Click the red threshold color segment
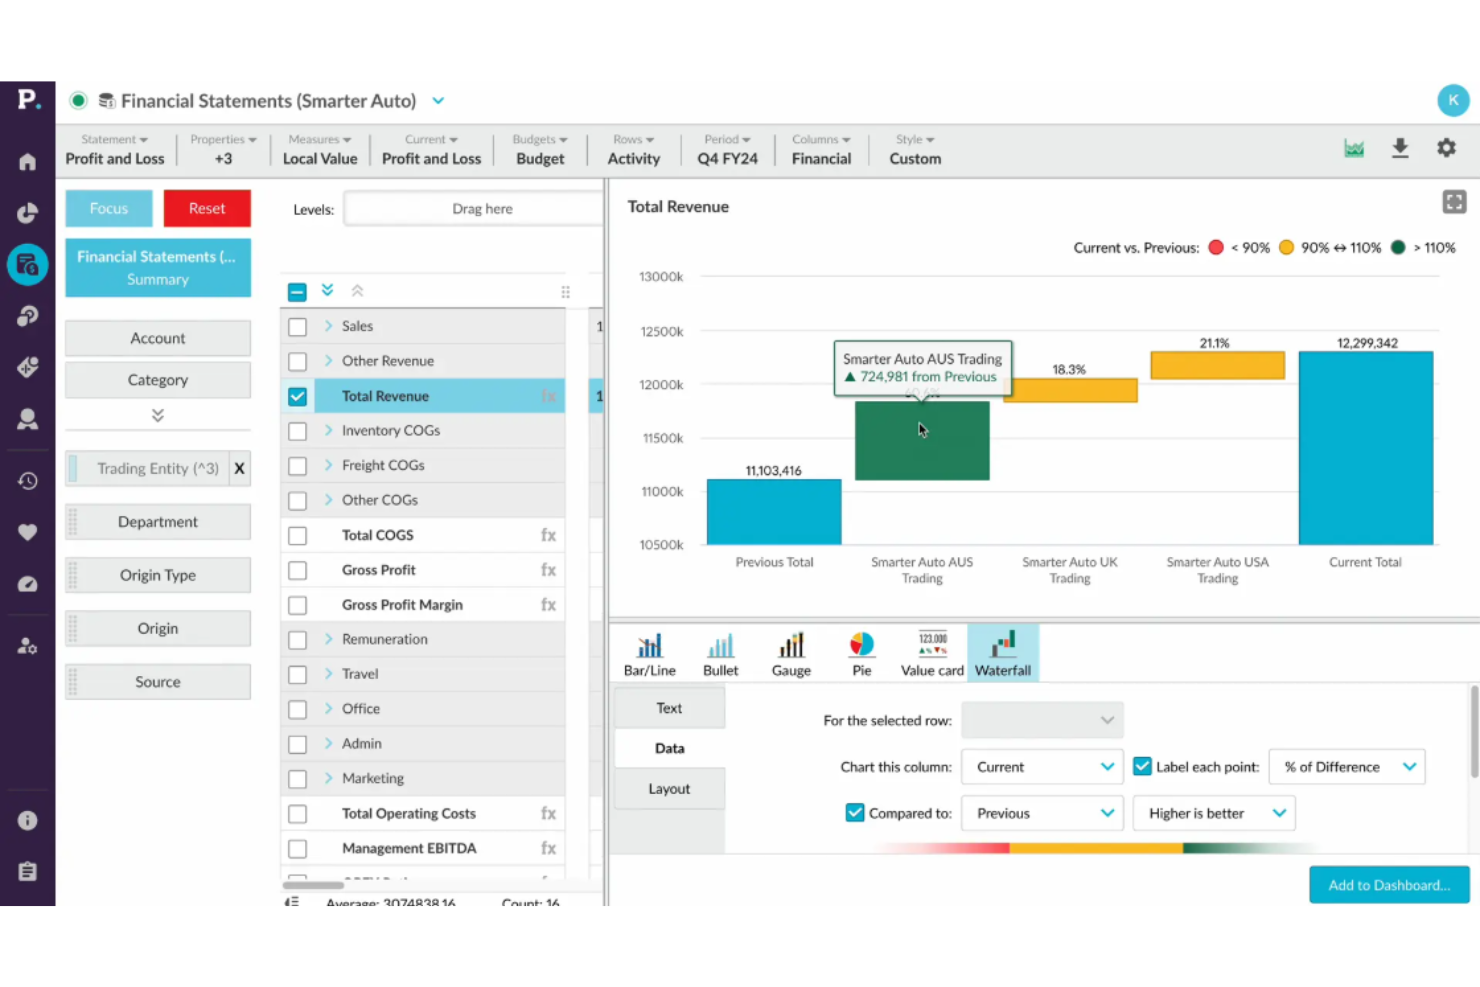1480x987 pixels. 945,848
